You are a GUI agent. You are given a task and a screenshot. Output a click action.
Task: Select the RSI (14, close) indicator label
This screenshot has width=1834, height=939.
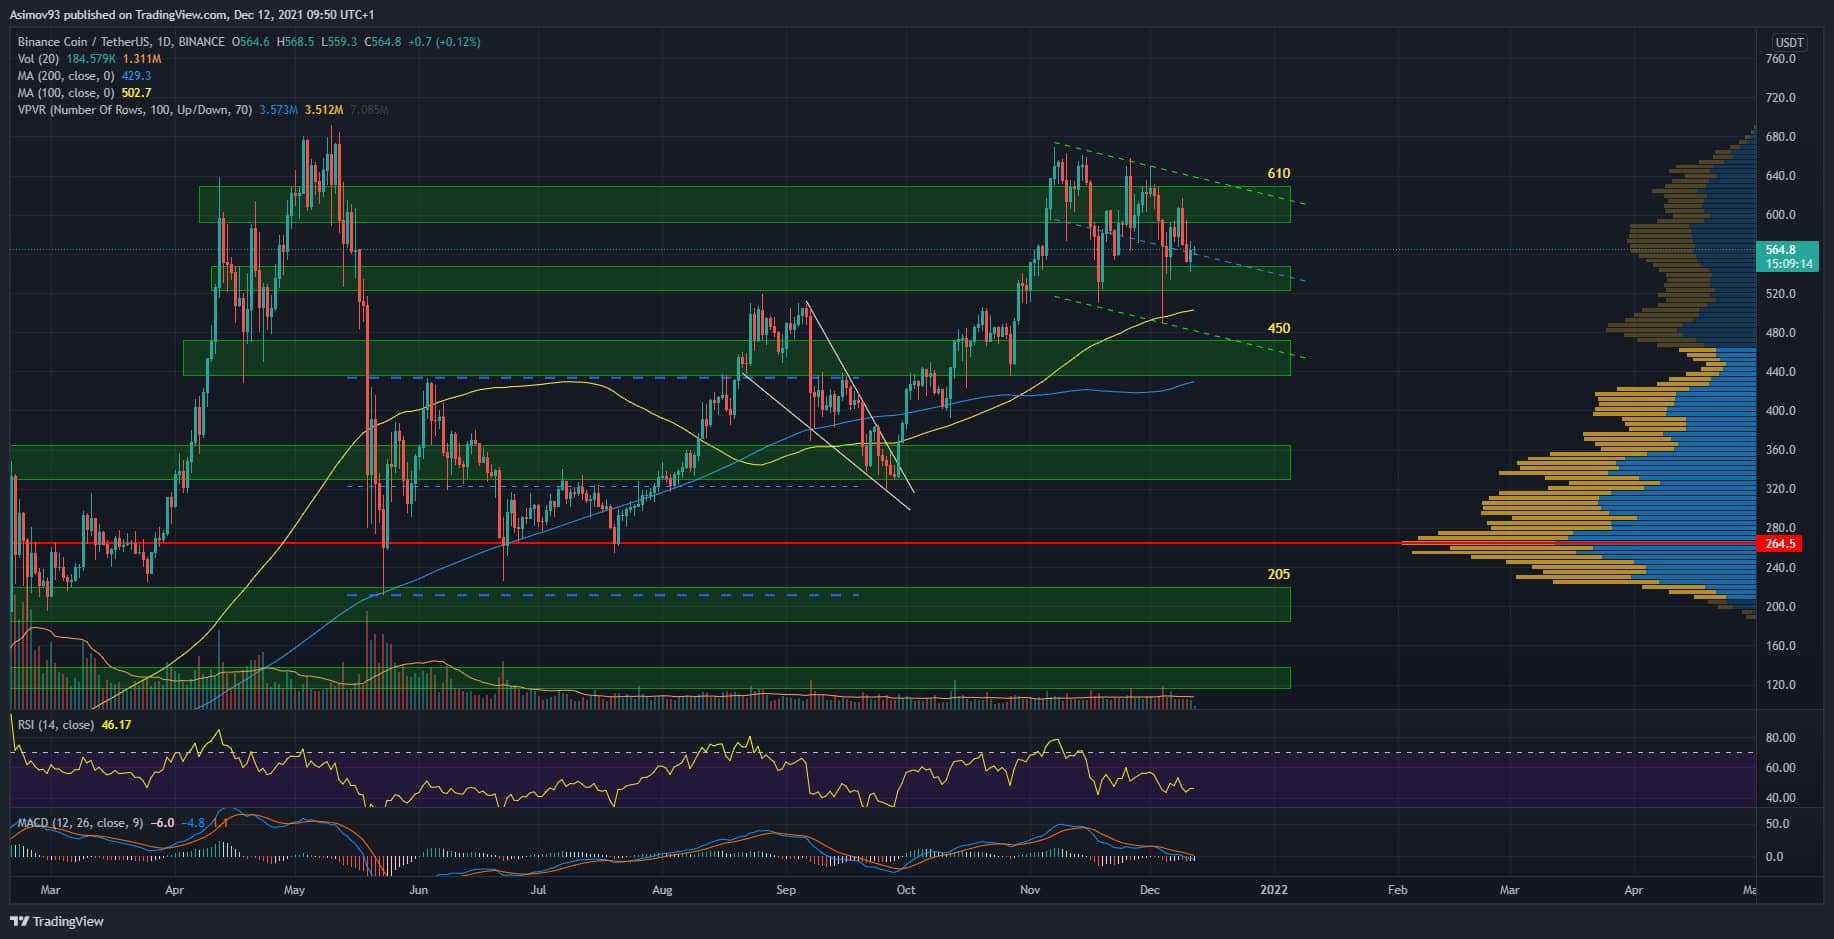point(56,724)
